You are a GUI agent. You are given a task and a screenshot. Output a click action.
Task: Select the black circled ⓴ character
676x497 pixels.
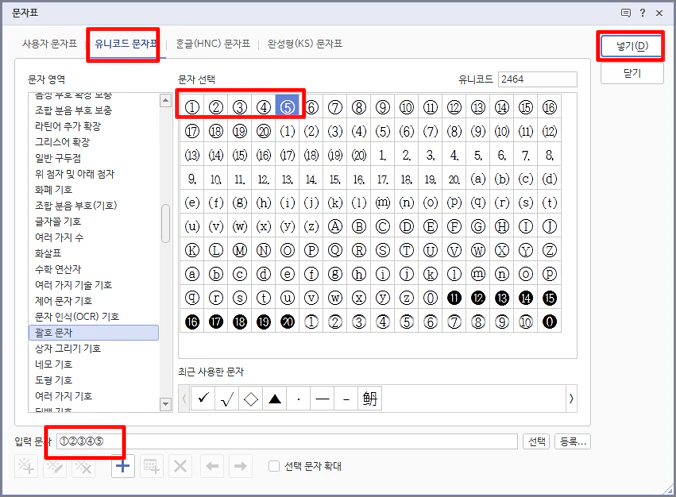tap(288, 322)
